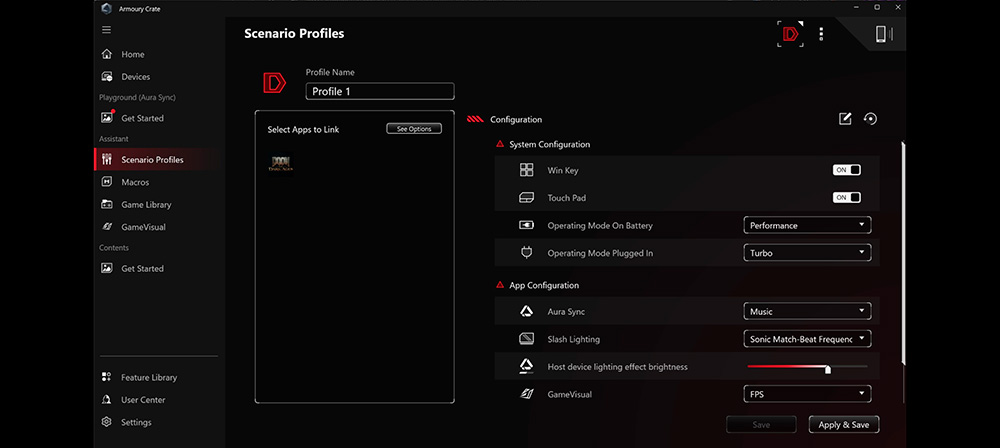The image size is (1000, 448).
Task: Click the Armoury Crate logo icon
Action: pos(107,9)
